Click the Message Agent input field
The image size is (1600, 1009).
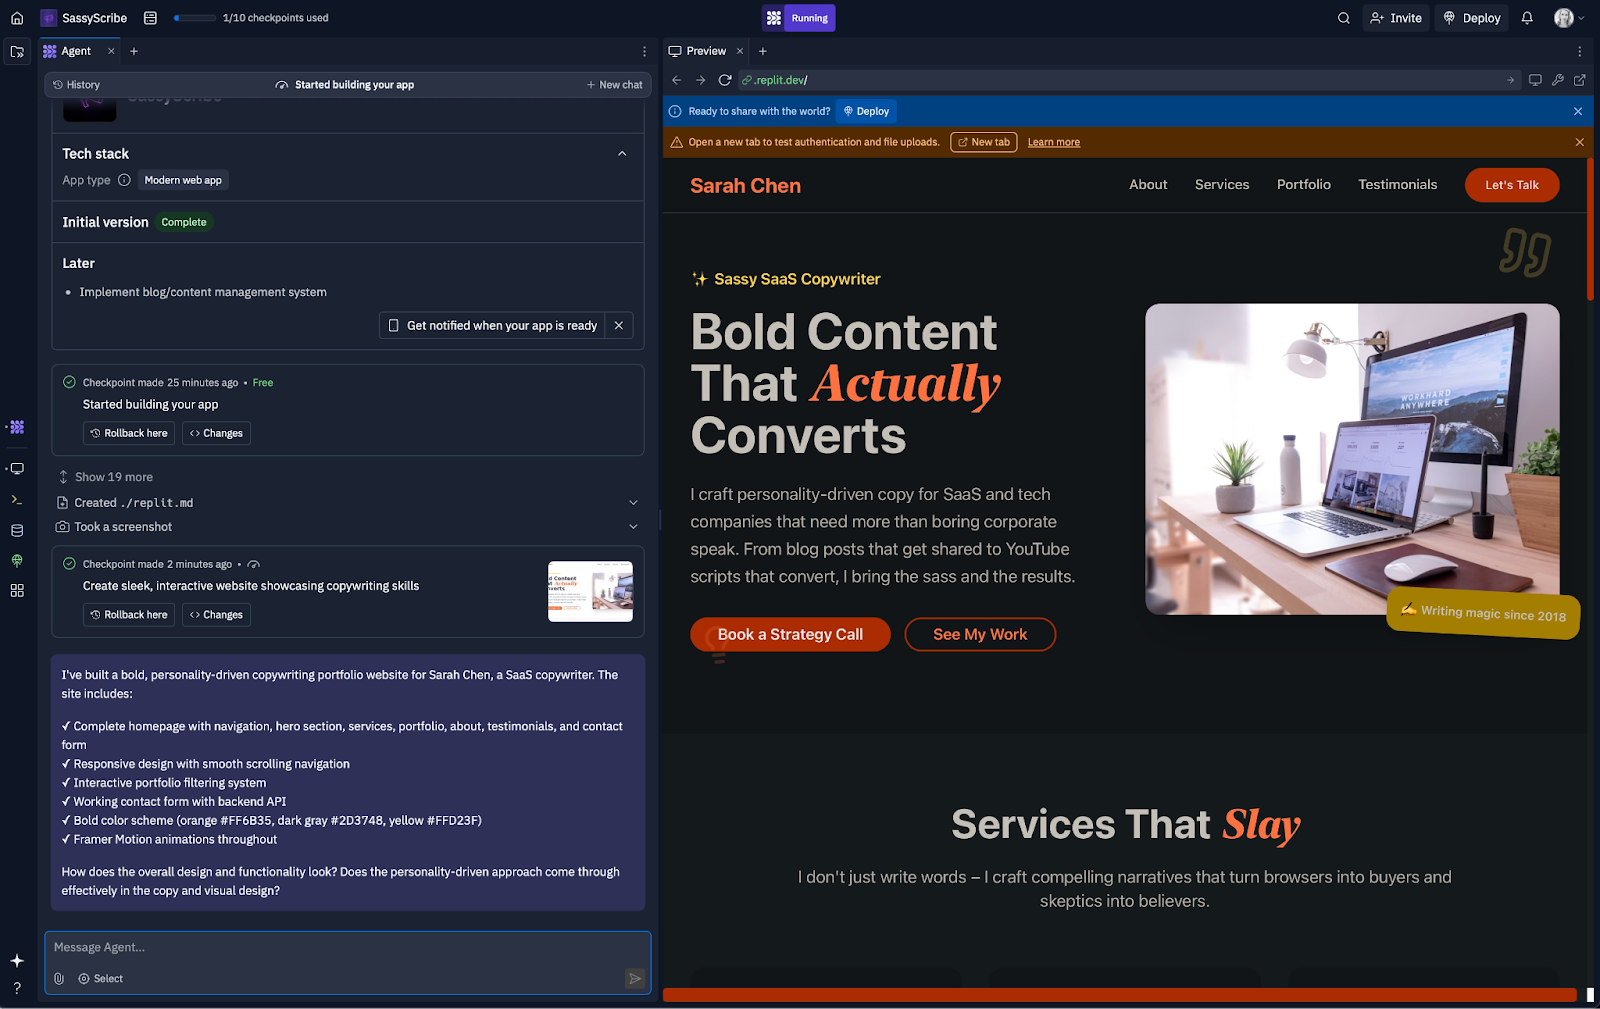pos(300,947)
